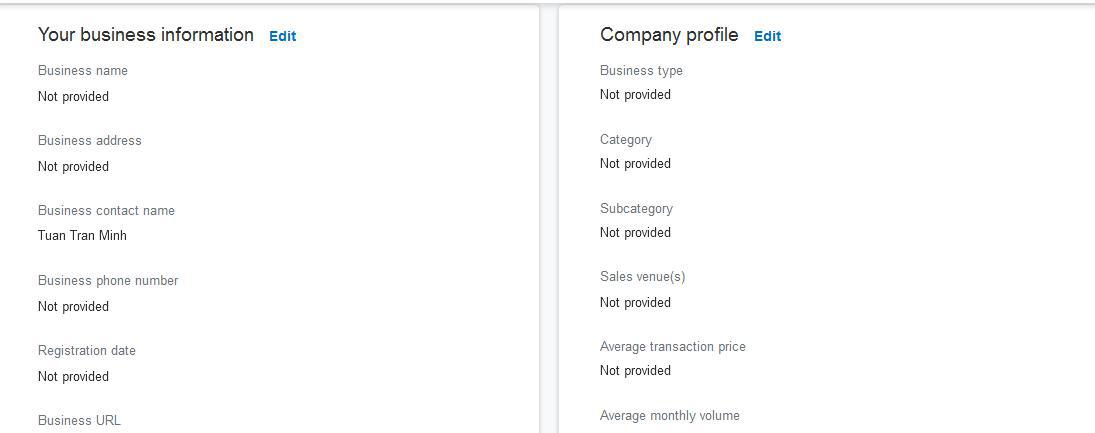This screenshot has width=1095, height=433.
Task: Select the Average transaction price label
Action: [672, 347]
